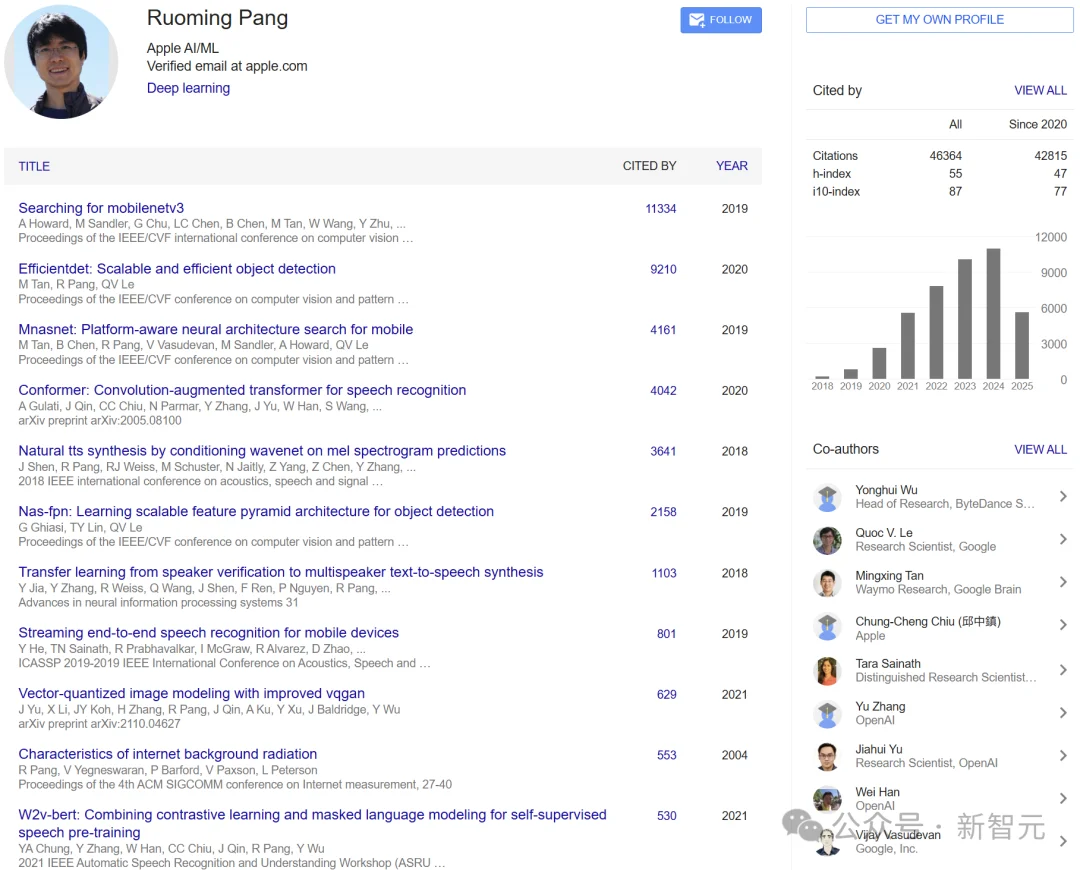Image resolution: width=1080 pixels, height=870 pixels.
Task: Open the Deep learning interest link
Action: (188, 88)
